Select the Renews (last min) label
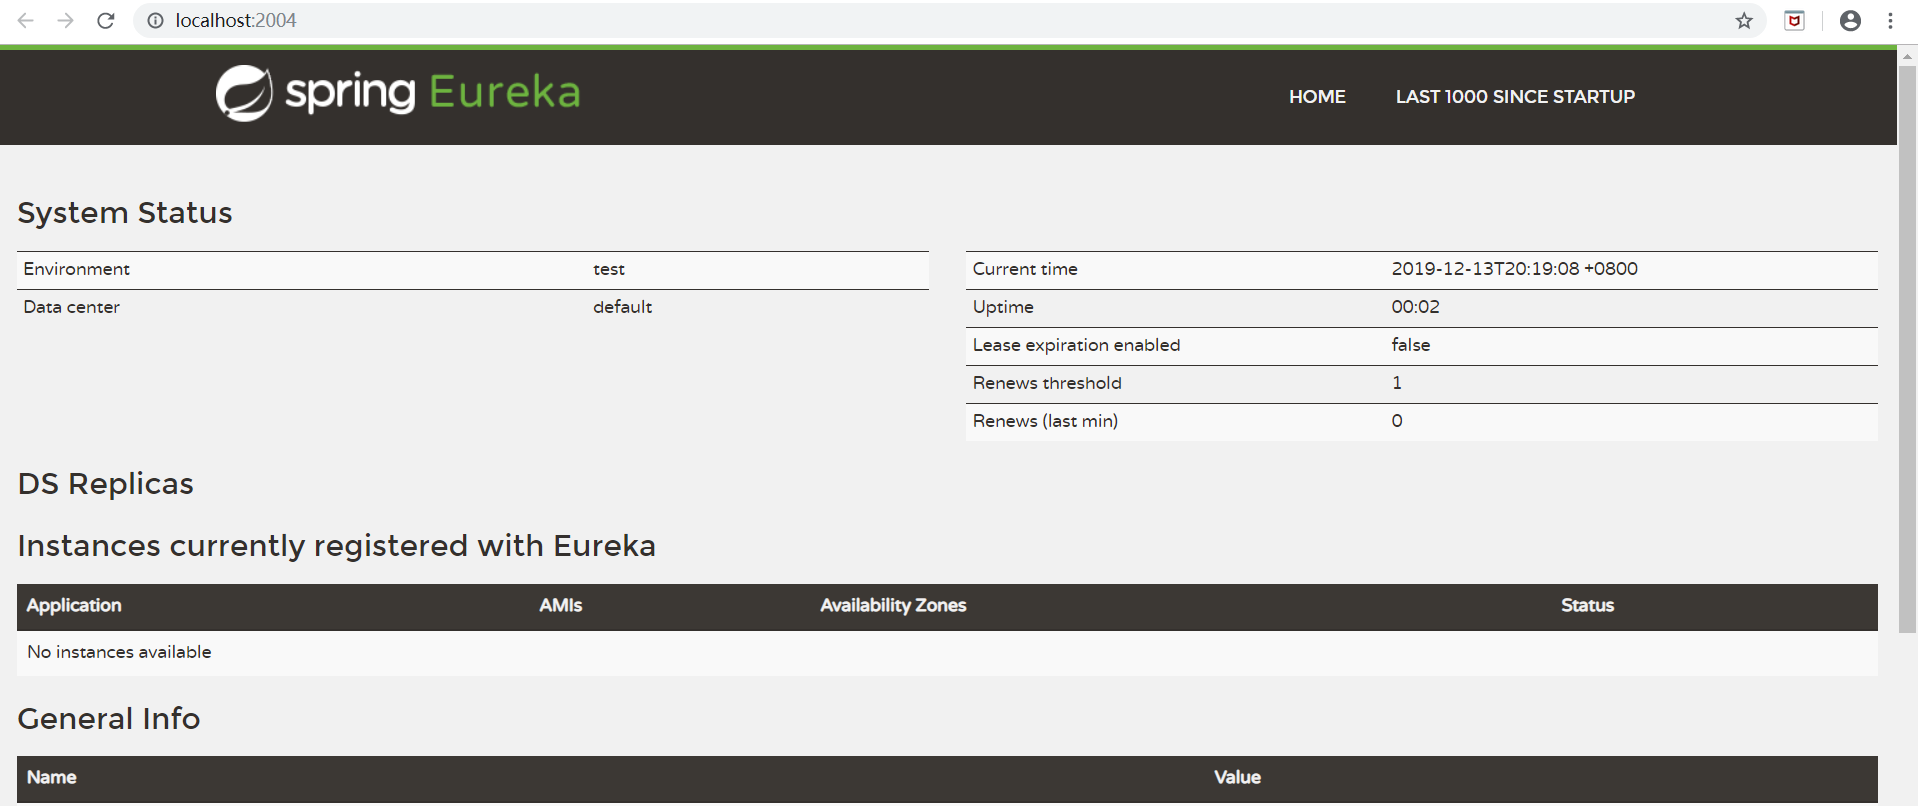Screen dimensions: 1918x806 click(x=1045, y=421)
